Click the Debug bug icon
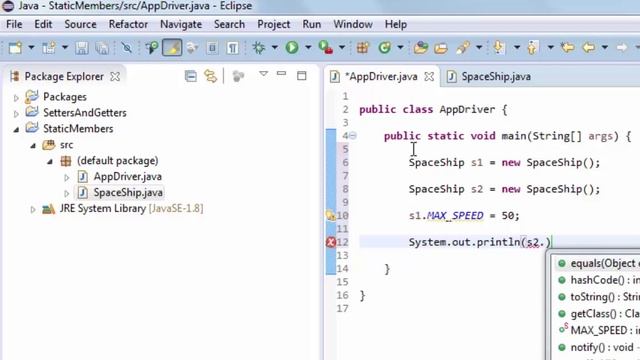 258,48
